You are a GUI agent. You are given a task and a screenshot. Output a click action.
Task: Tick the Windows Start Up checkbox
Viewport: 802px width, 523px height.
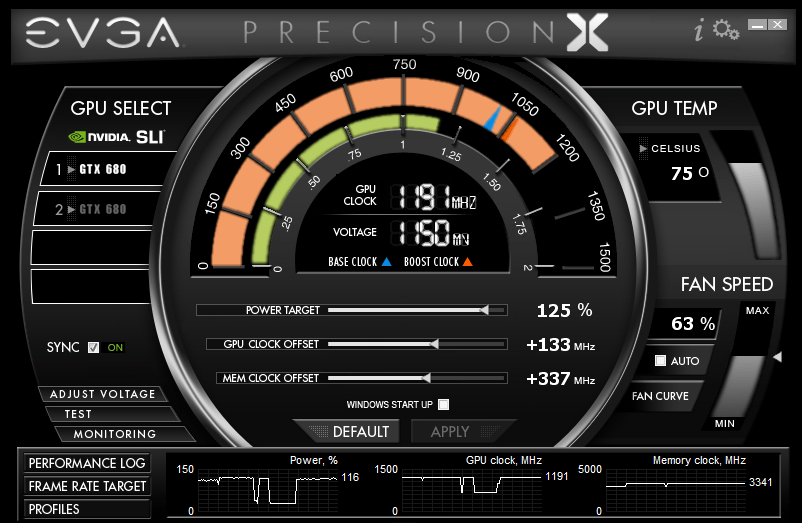[443, 404]
